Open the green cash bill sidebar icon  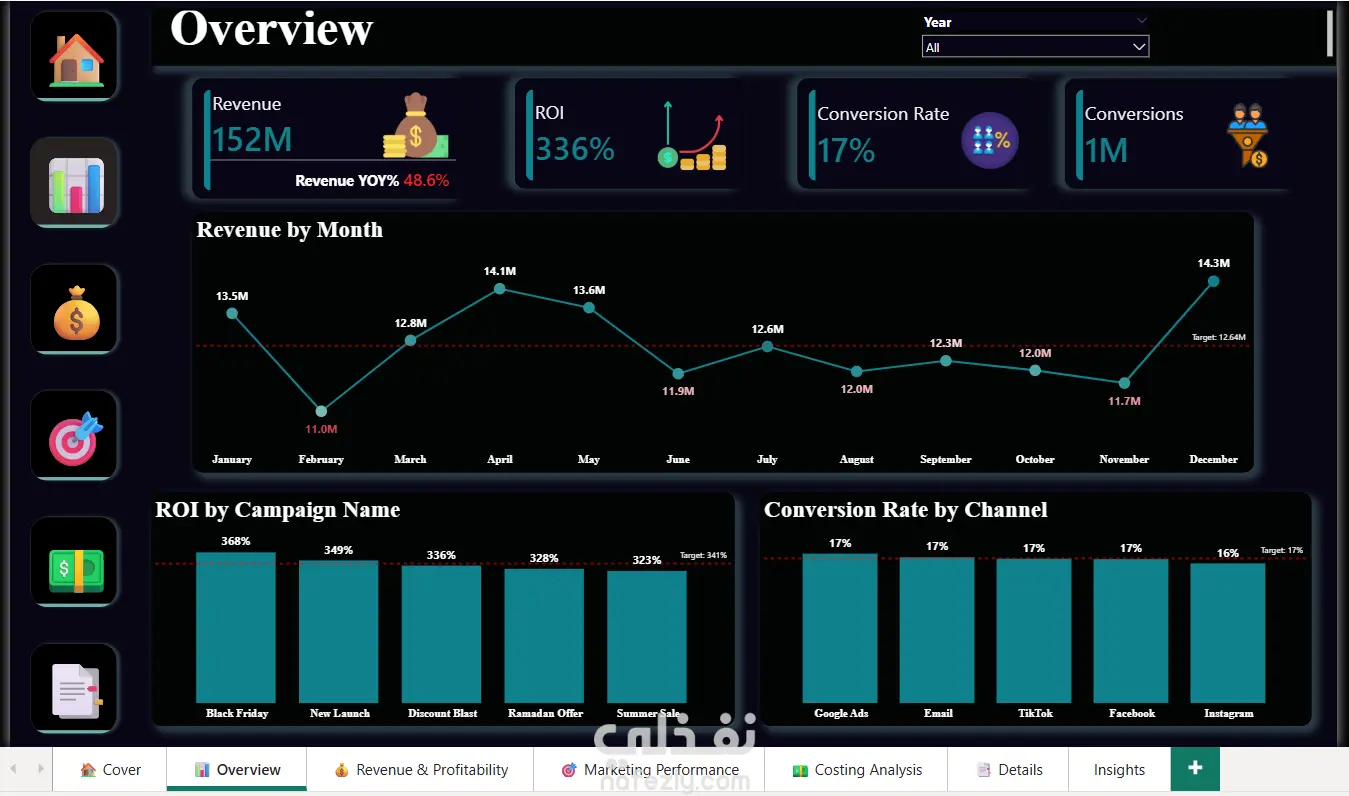tap(76, 563)
